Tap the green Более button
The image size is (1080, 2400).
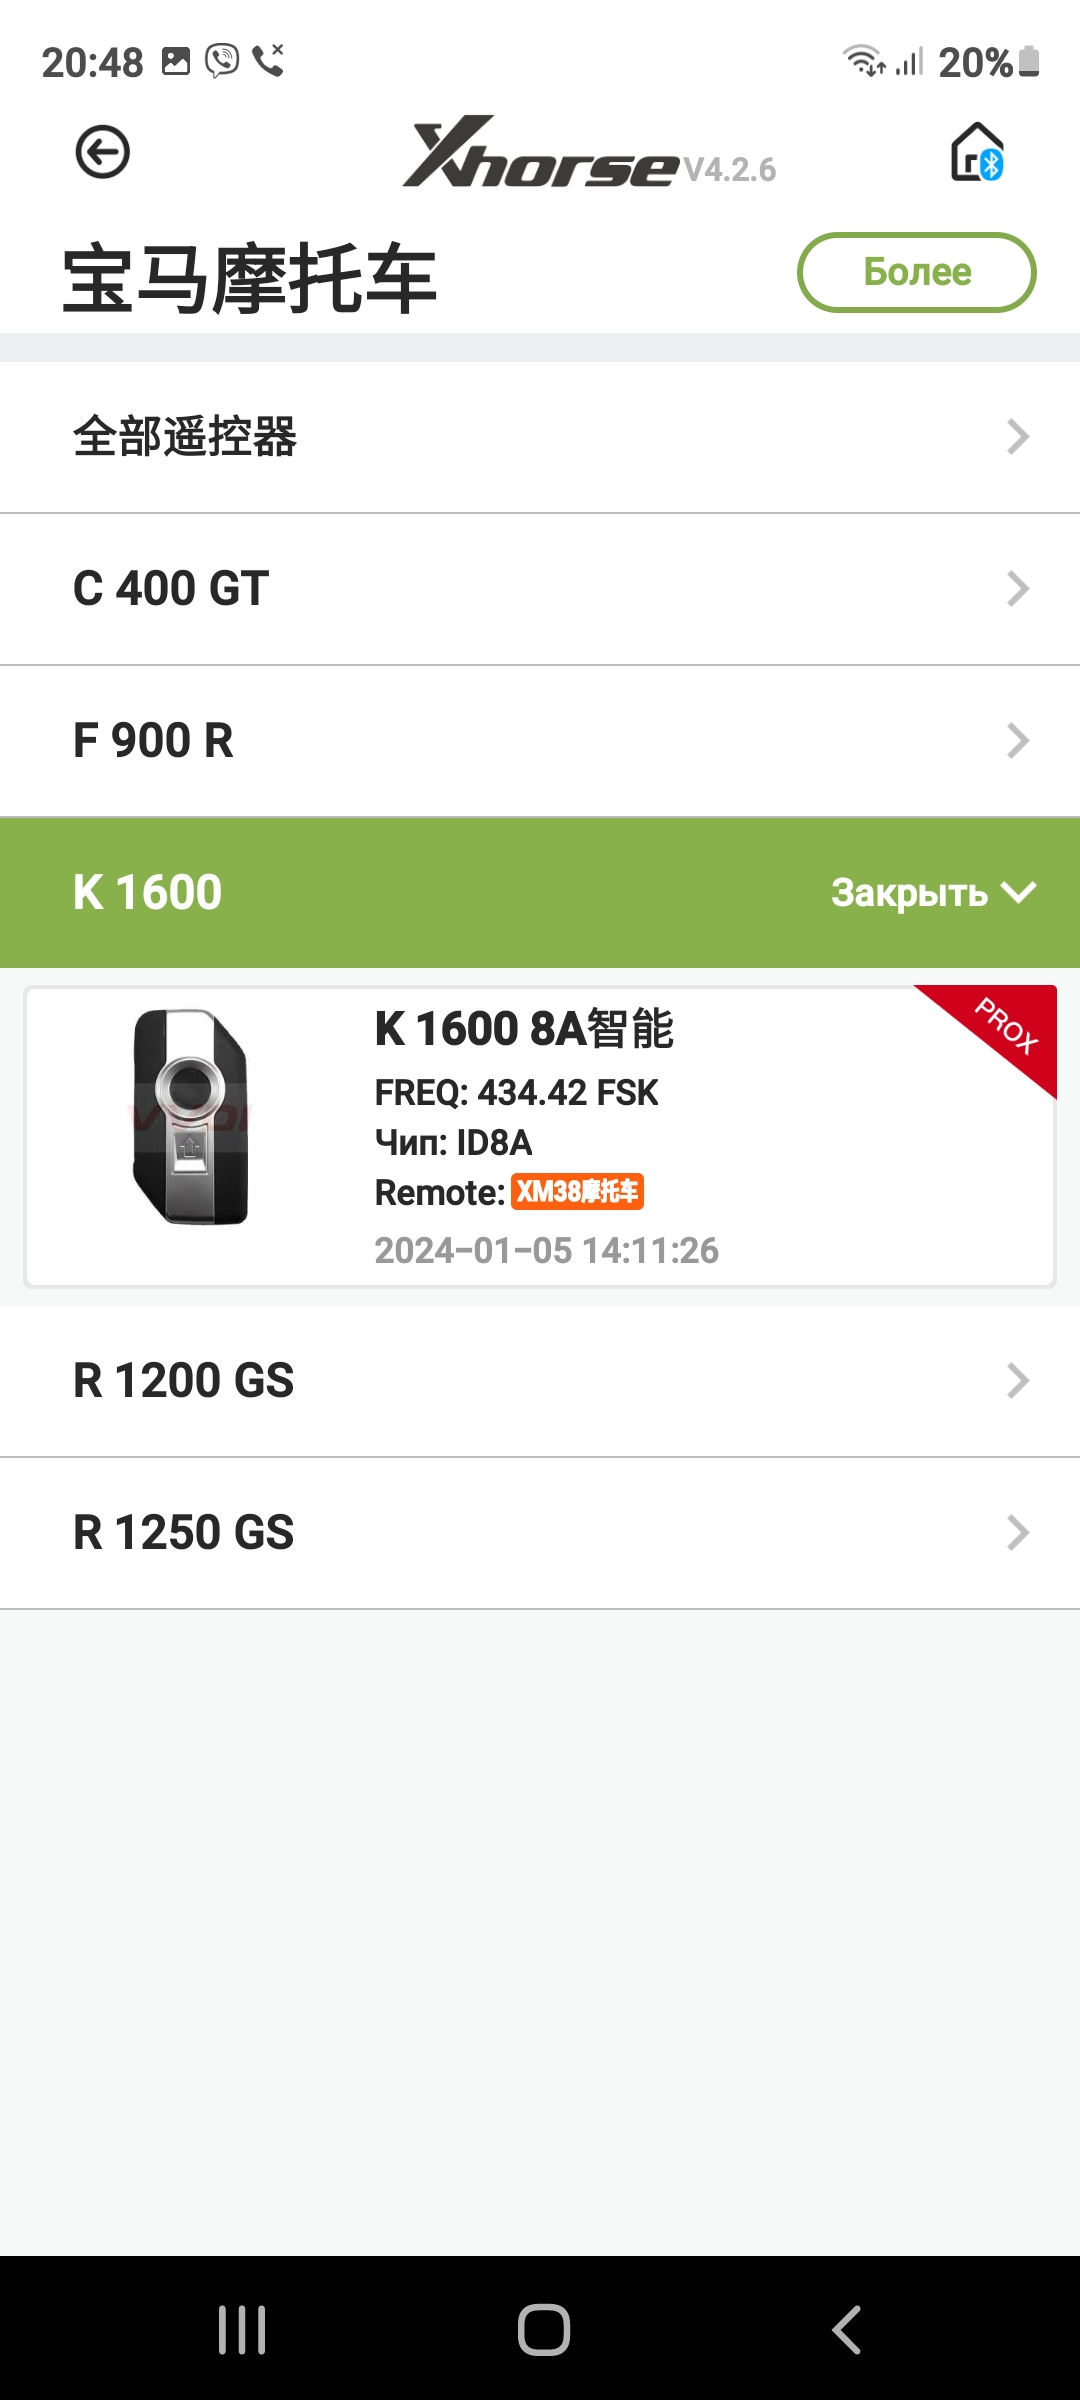pos(916,272)
